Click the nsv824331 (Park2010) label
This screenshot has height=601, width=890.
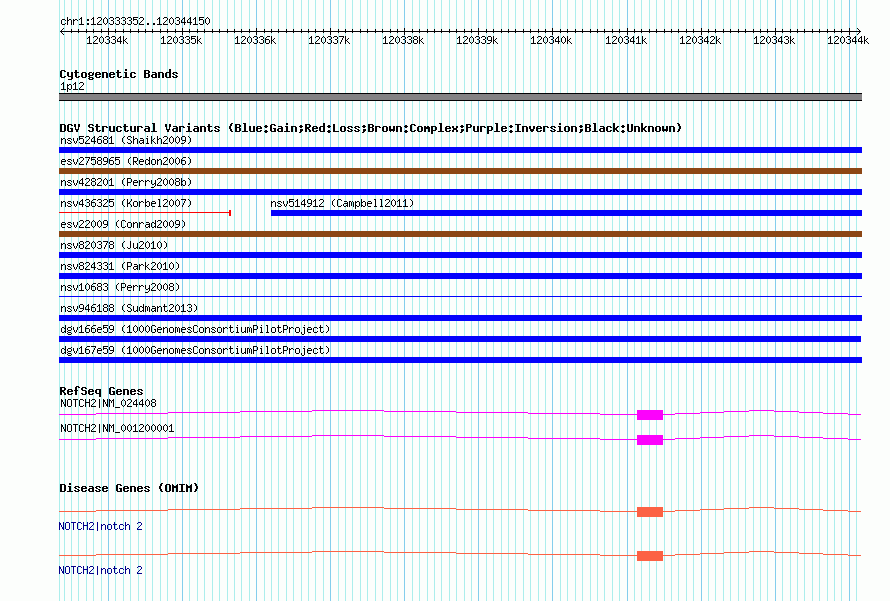120,266
